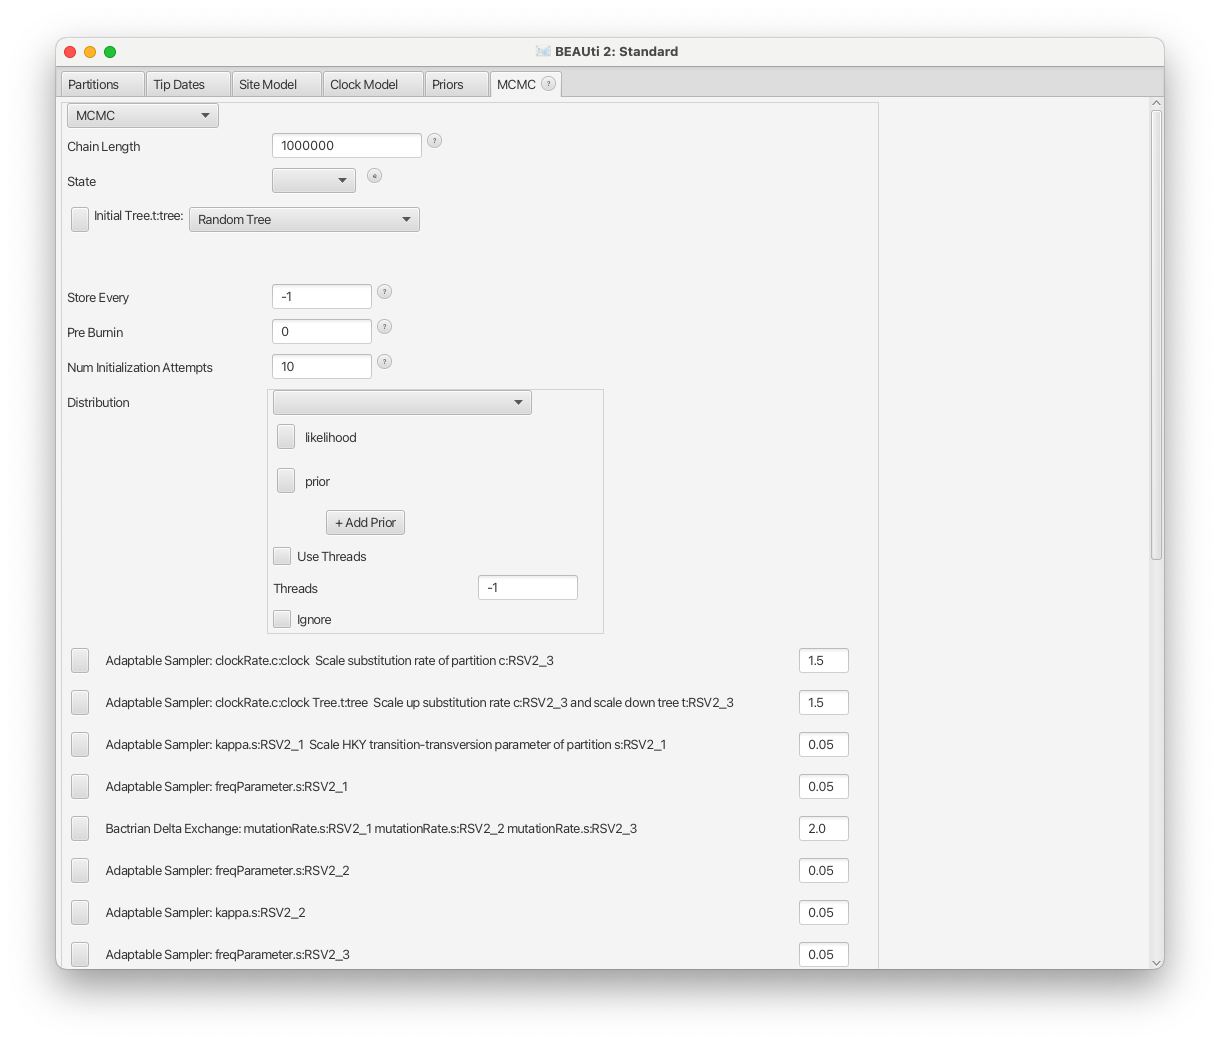Click weight field for kappa.s:RSV2_1
This screenshot has width=1220, height=1043.
point(824,744)
